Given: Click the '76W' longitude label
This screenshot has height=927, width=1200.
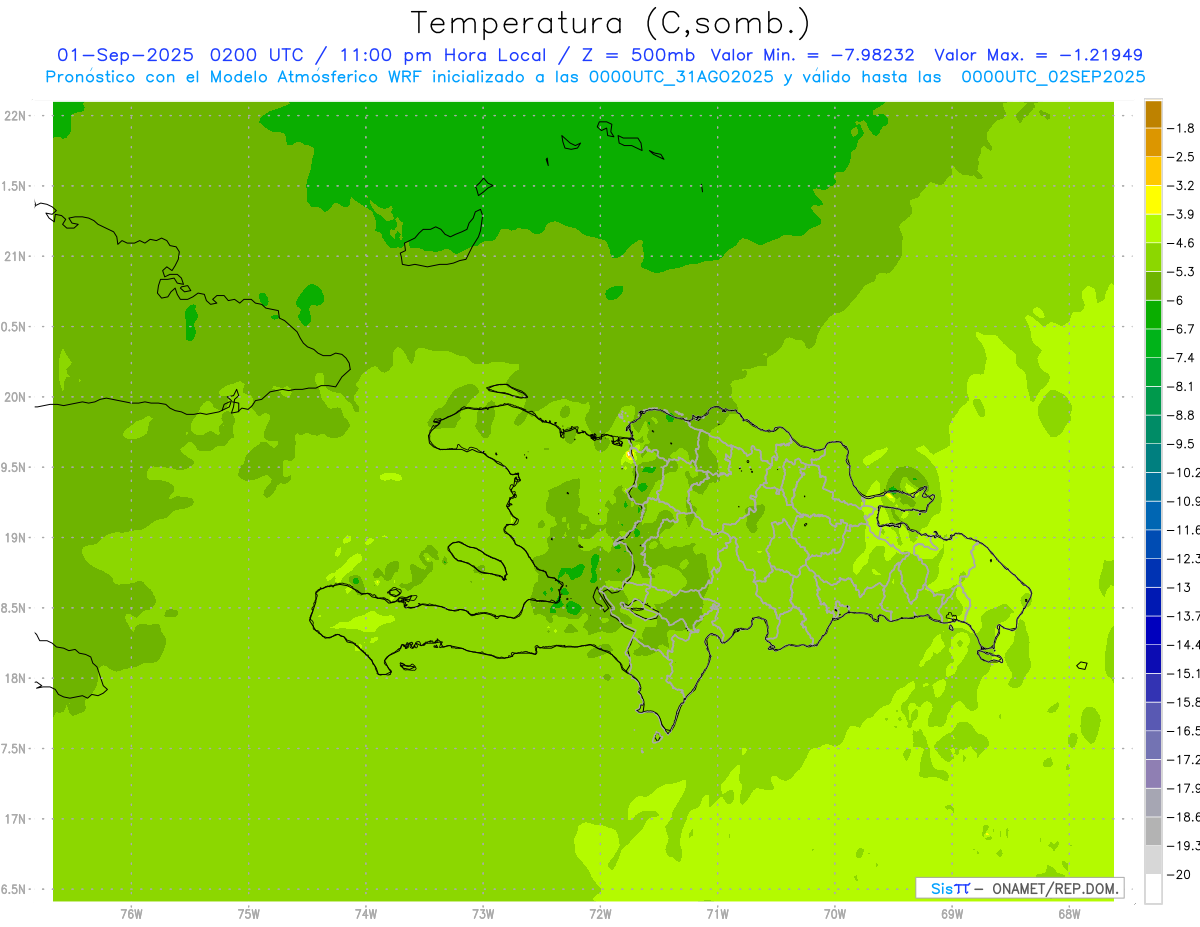Looking at the screenshot, I should pos(131,914).
